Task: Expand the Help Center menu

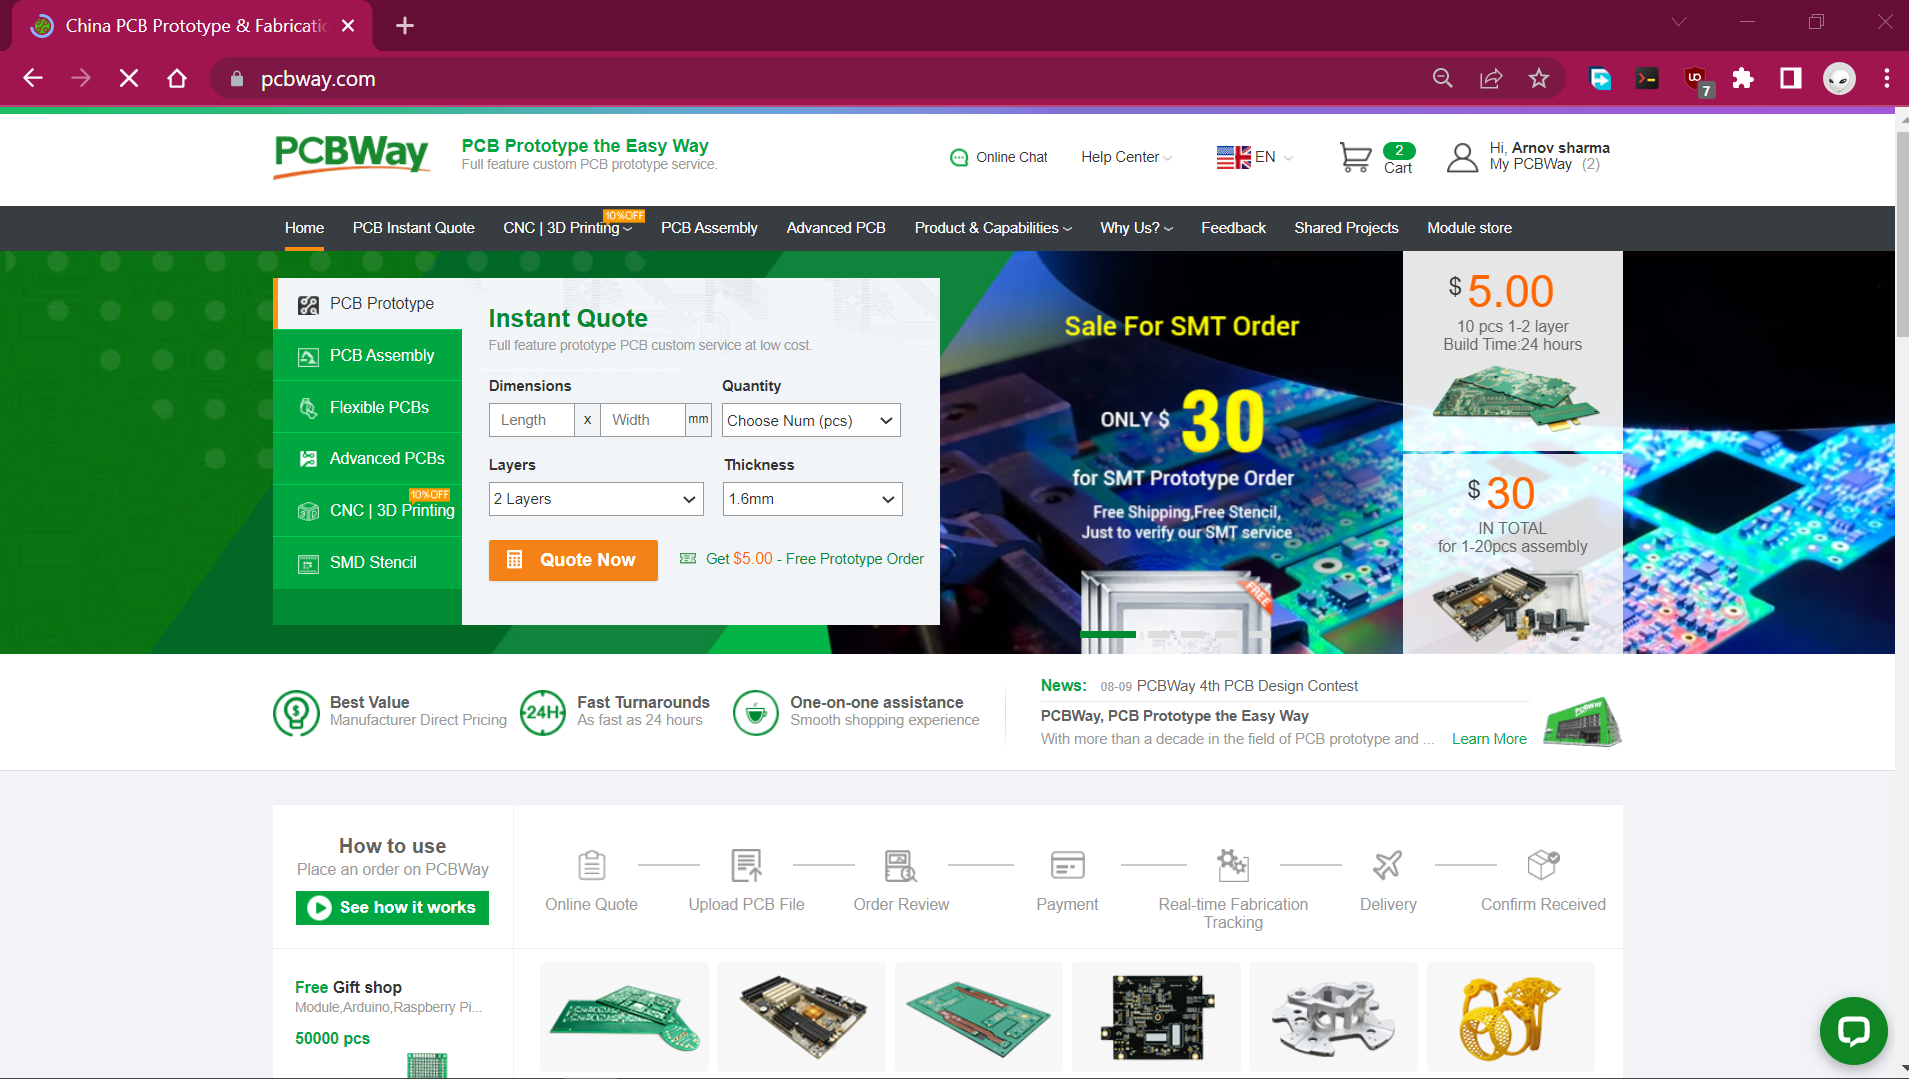Action: [1126, 157]
